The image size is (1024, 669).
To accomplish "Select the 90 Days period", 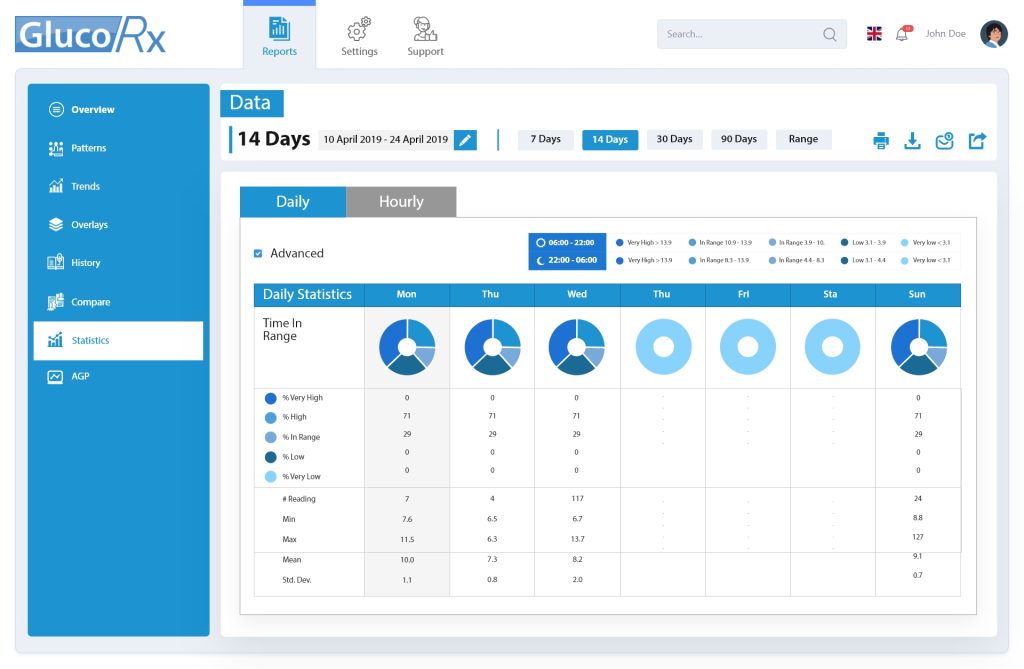I will tap(739, 139).
